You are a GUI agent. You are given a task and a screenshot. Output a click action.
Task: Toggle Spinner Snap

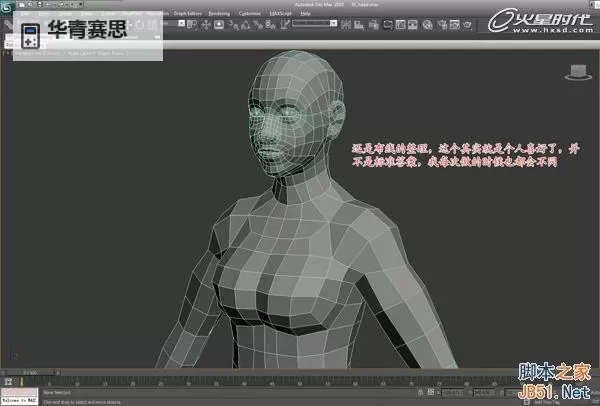271,25
